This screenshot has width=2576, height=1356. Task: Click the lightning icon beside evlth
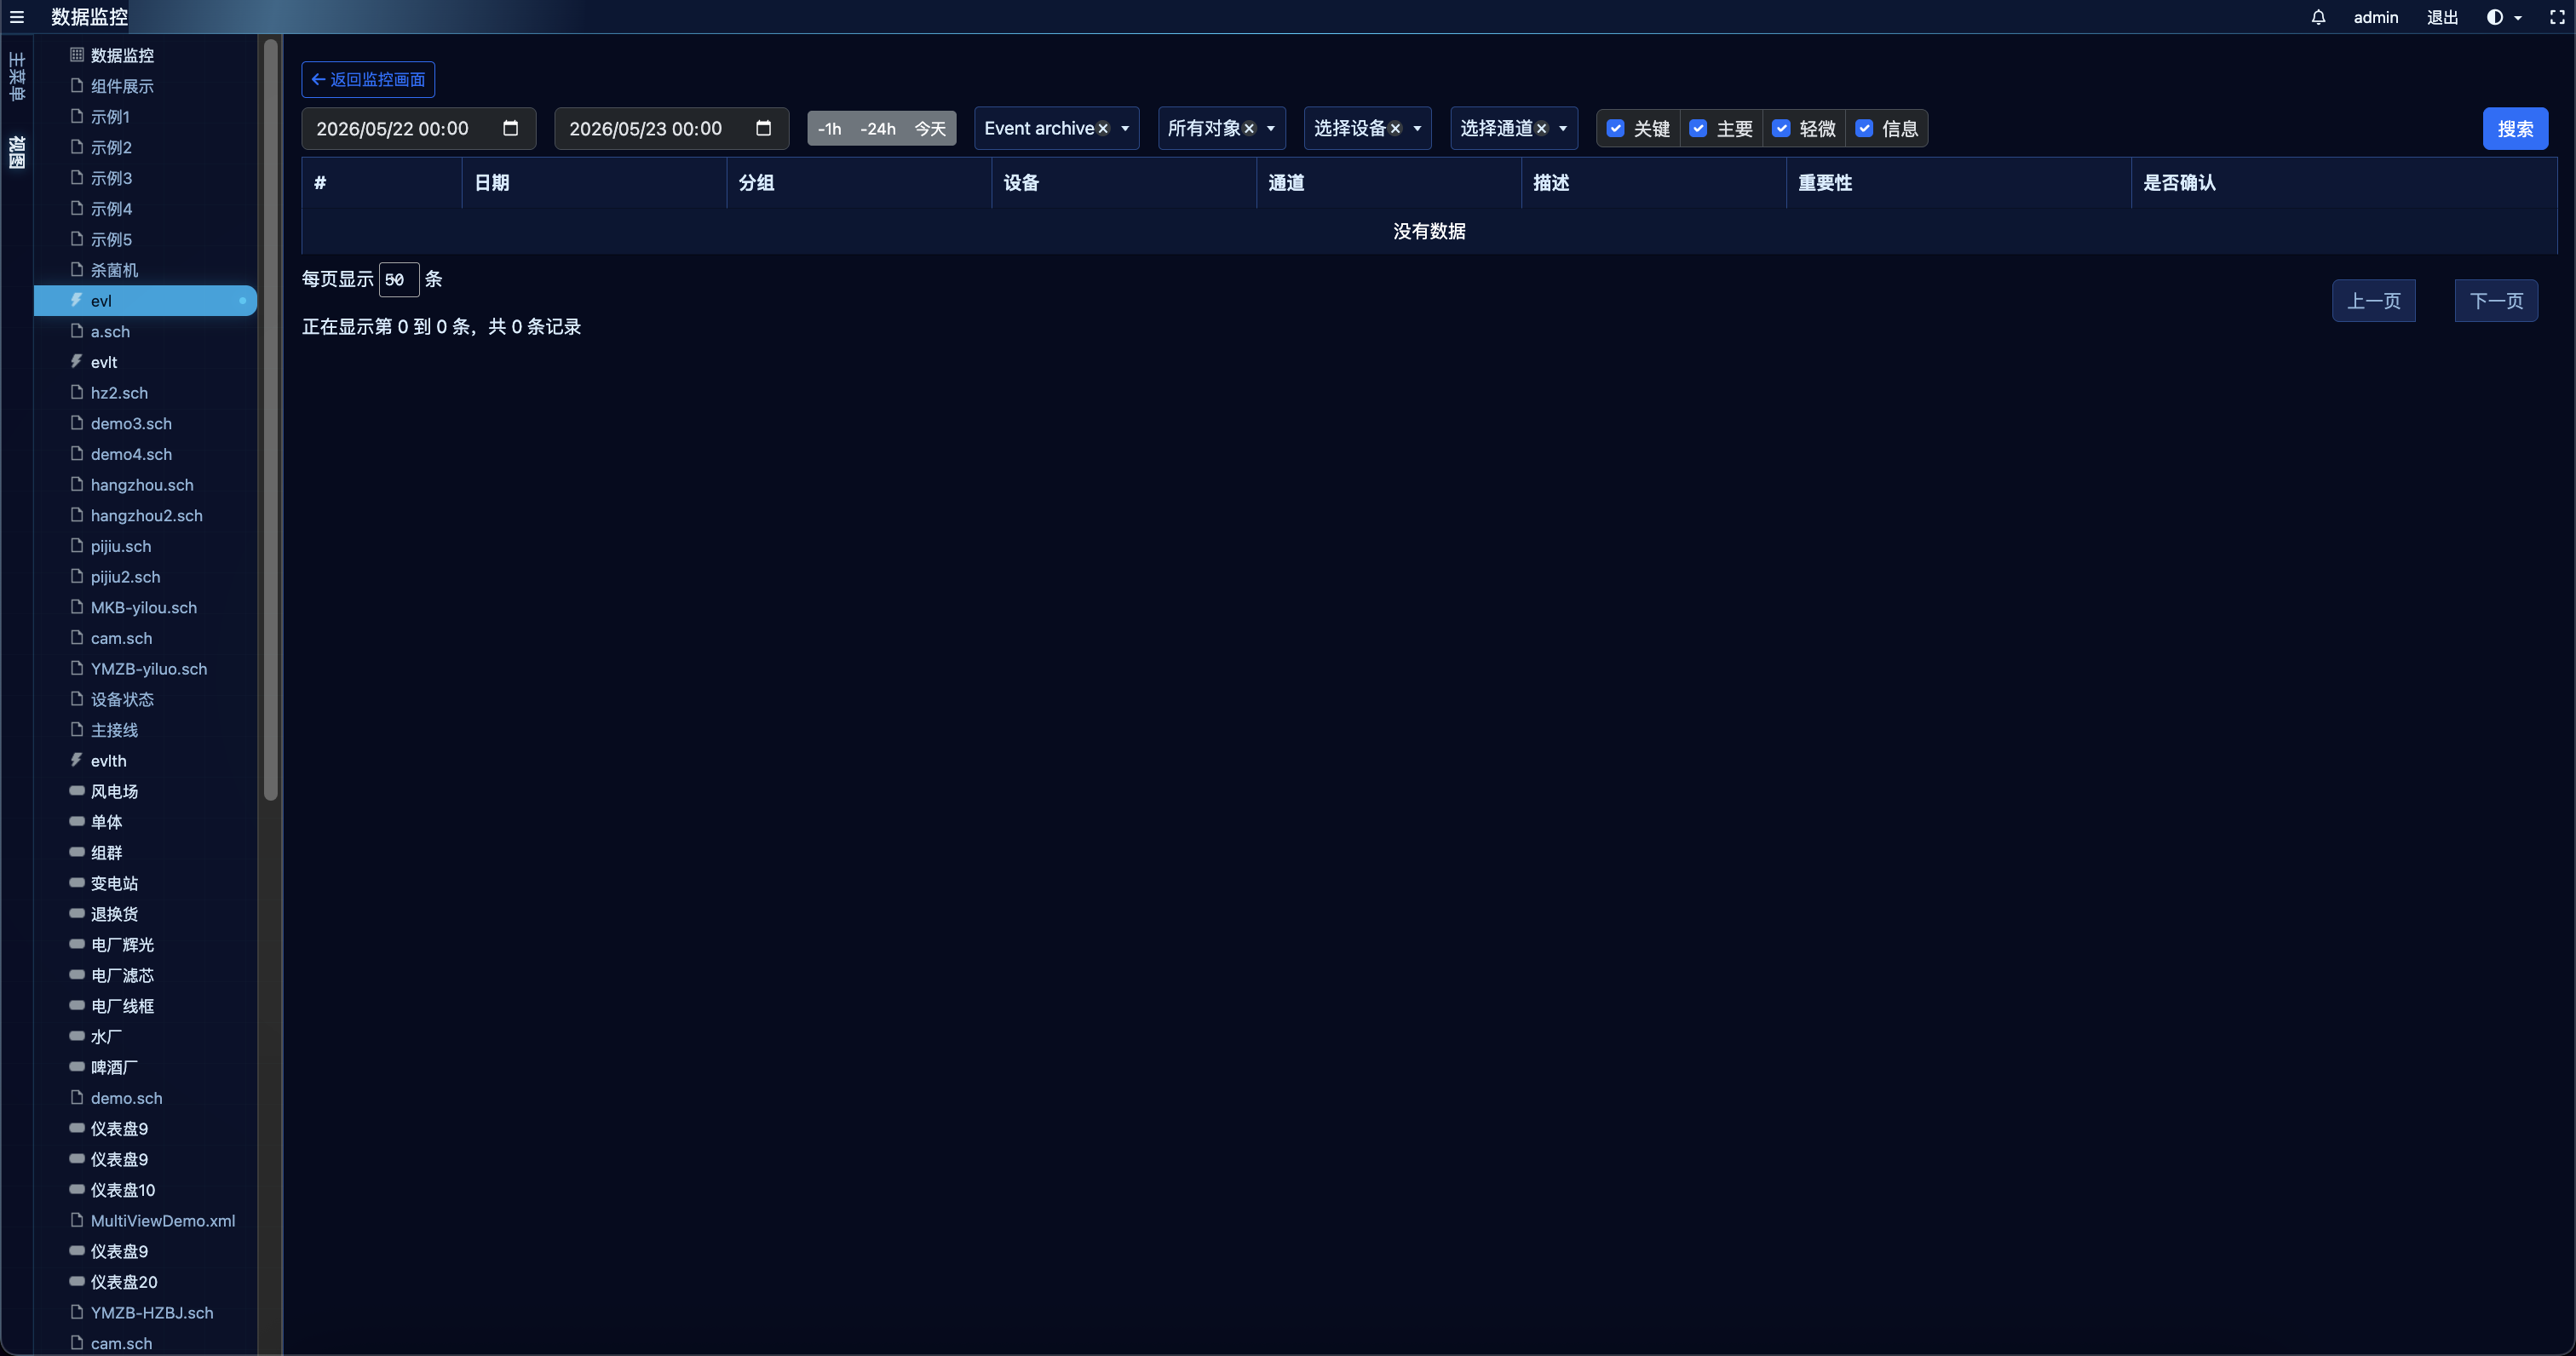(x=76, y=760)
